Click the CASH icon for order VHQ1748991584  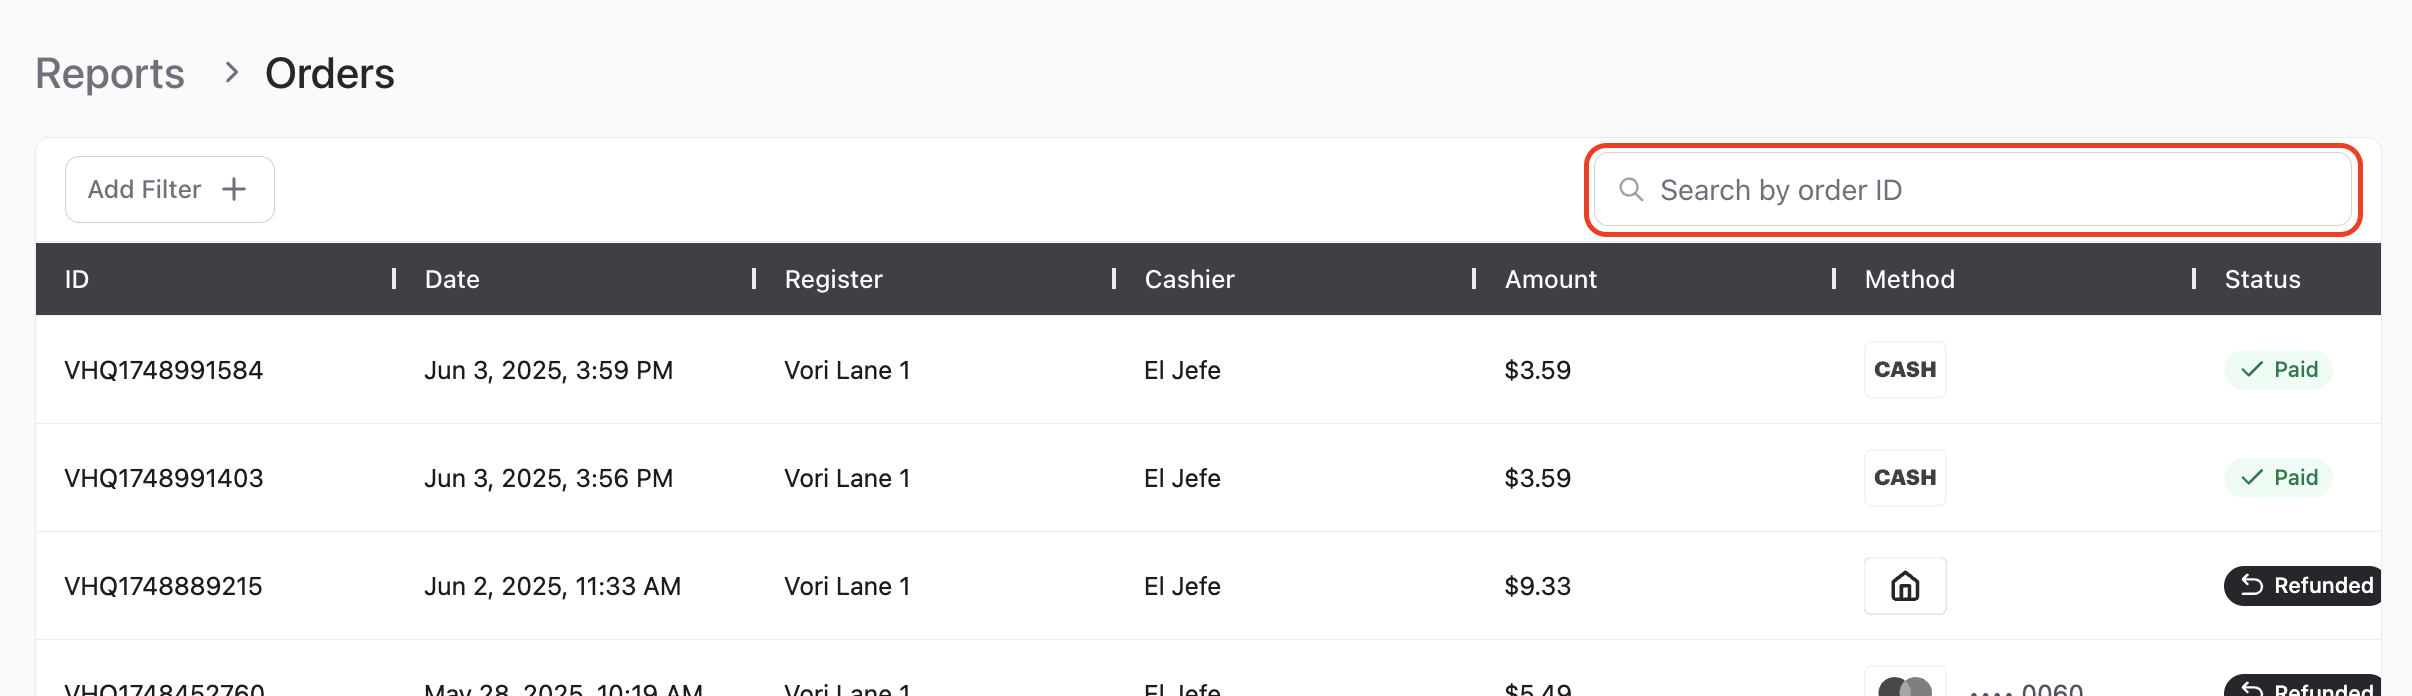tap(1904, 370)
